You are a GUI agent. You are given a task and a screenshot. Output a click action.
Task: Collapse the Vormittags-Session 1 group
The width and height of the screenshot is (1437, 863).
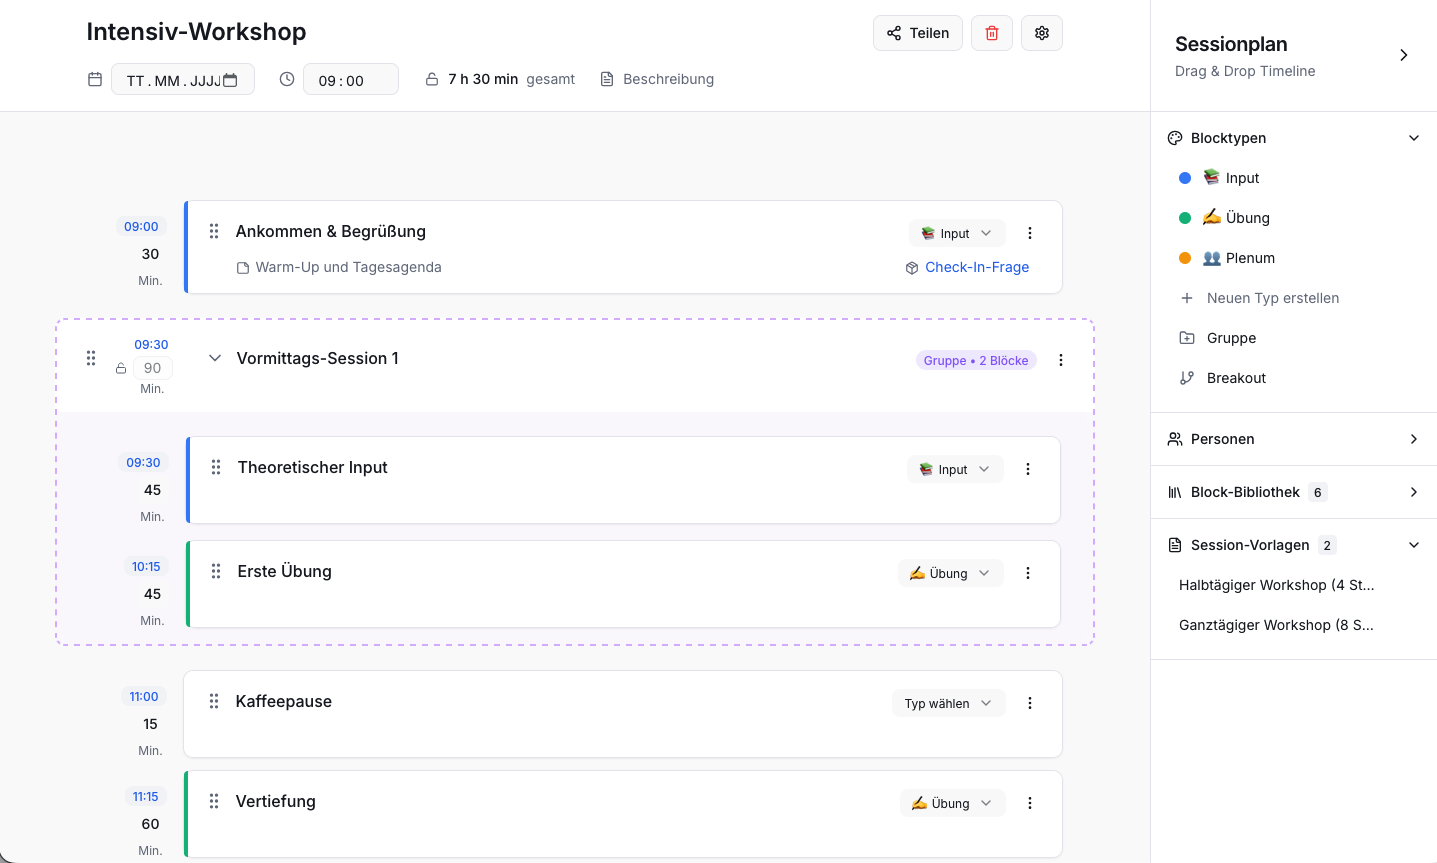(215, 358)
